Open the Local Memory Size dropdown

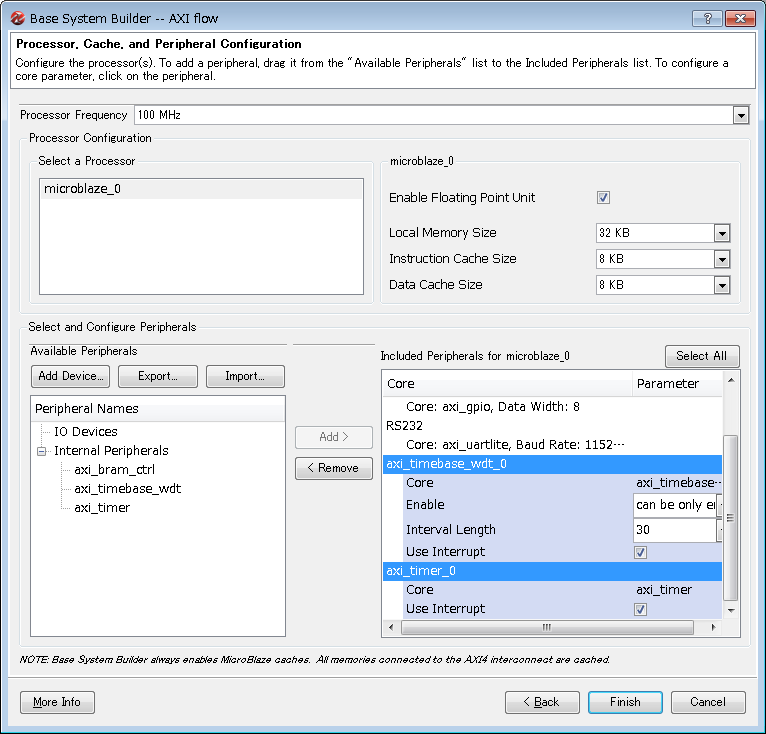click(722, 233)
